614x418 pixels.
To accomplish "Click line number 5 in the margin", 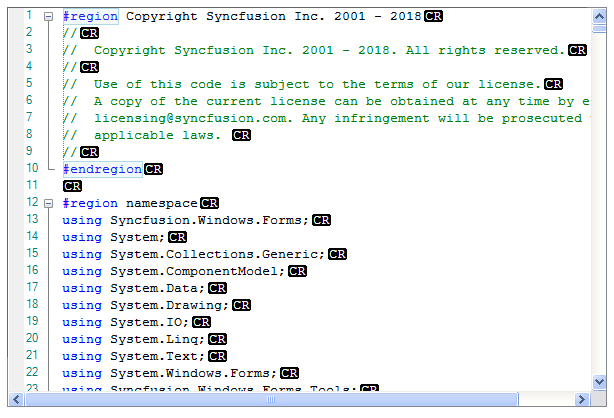I will [29, 83].
